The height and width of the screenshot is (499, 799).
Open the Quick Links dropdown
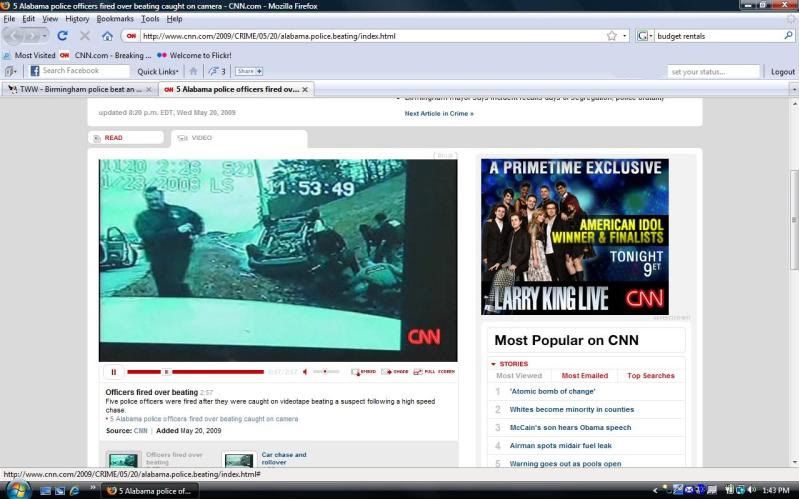tap(158, 71)
